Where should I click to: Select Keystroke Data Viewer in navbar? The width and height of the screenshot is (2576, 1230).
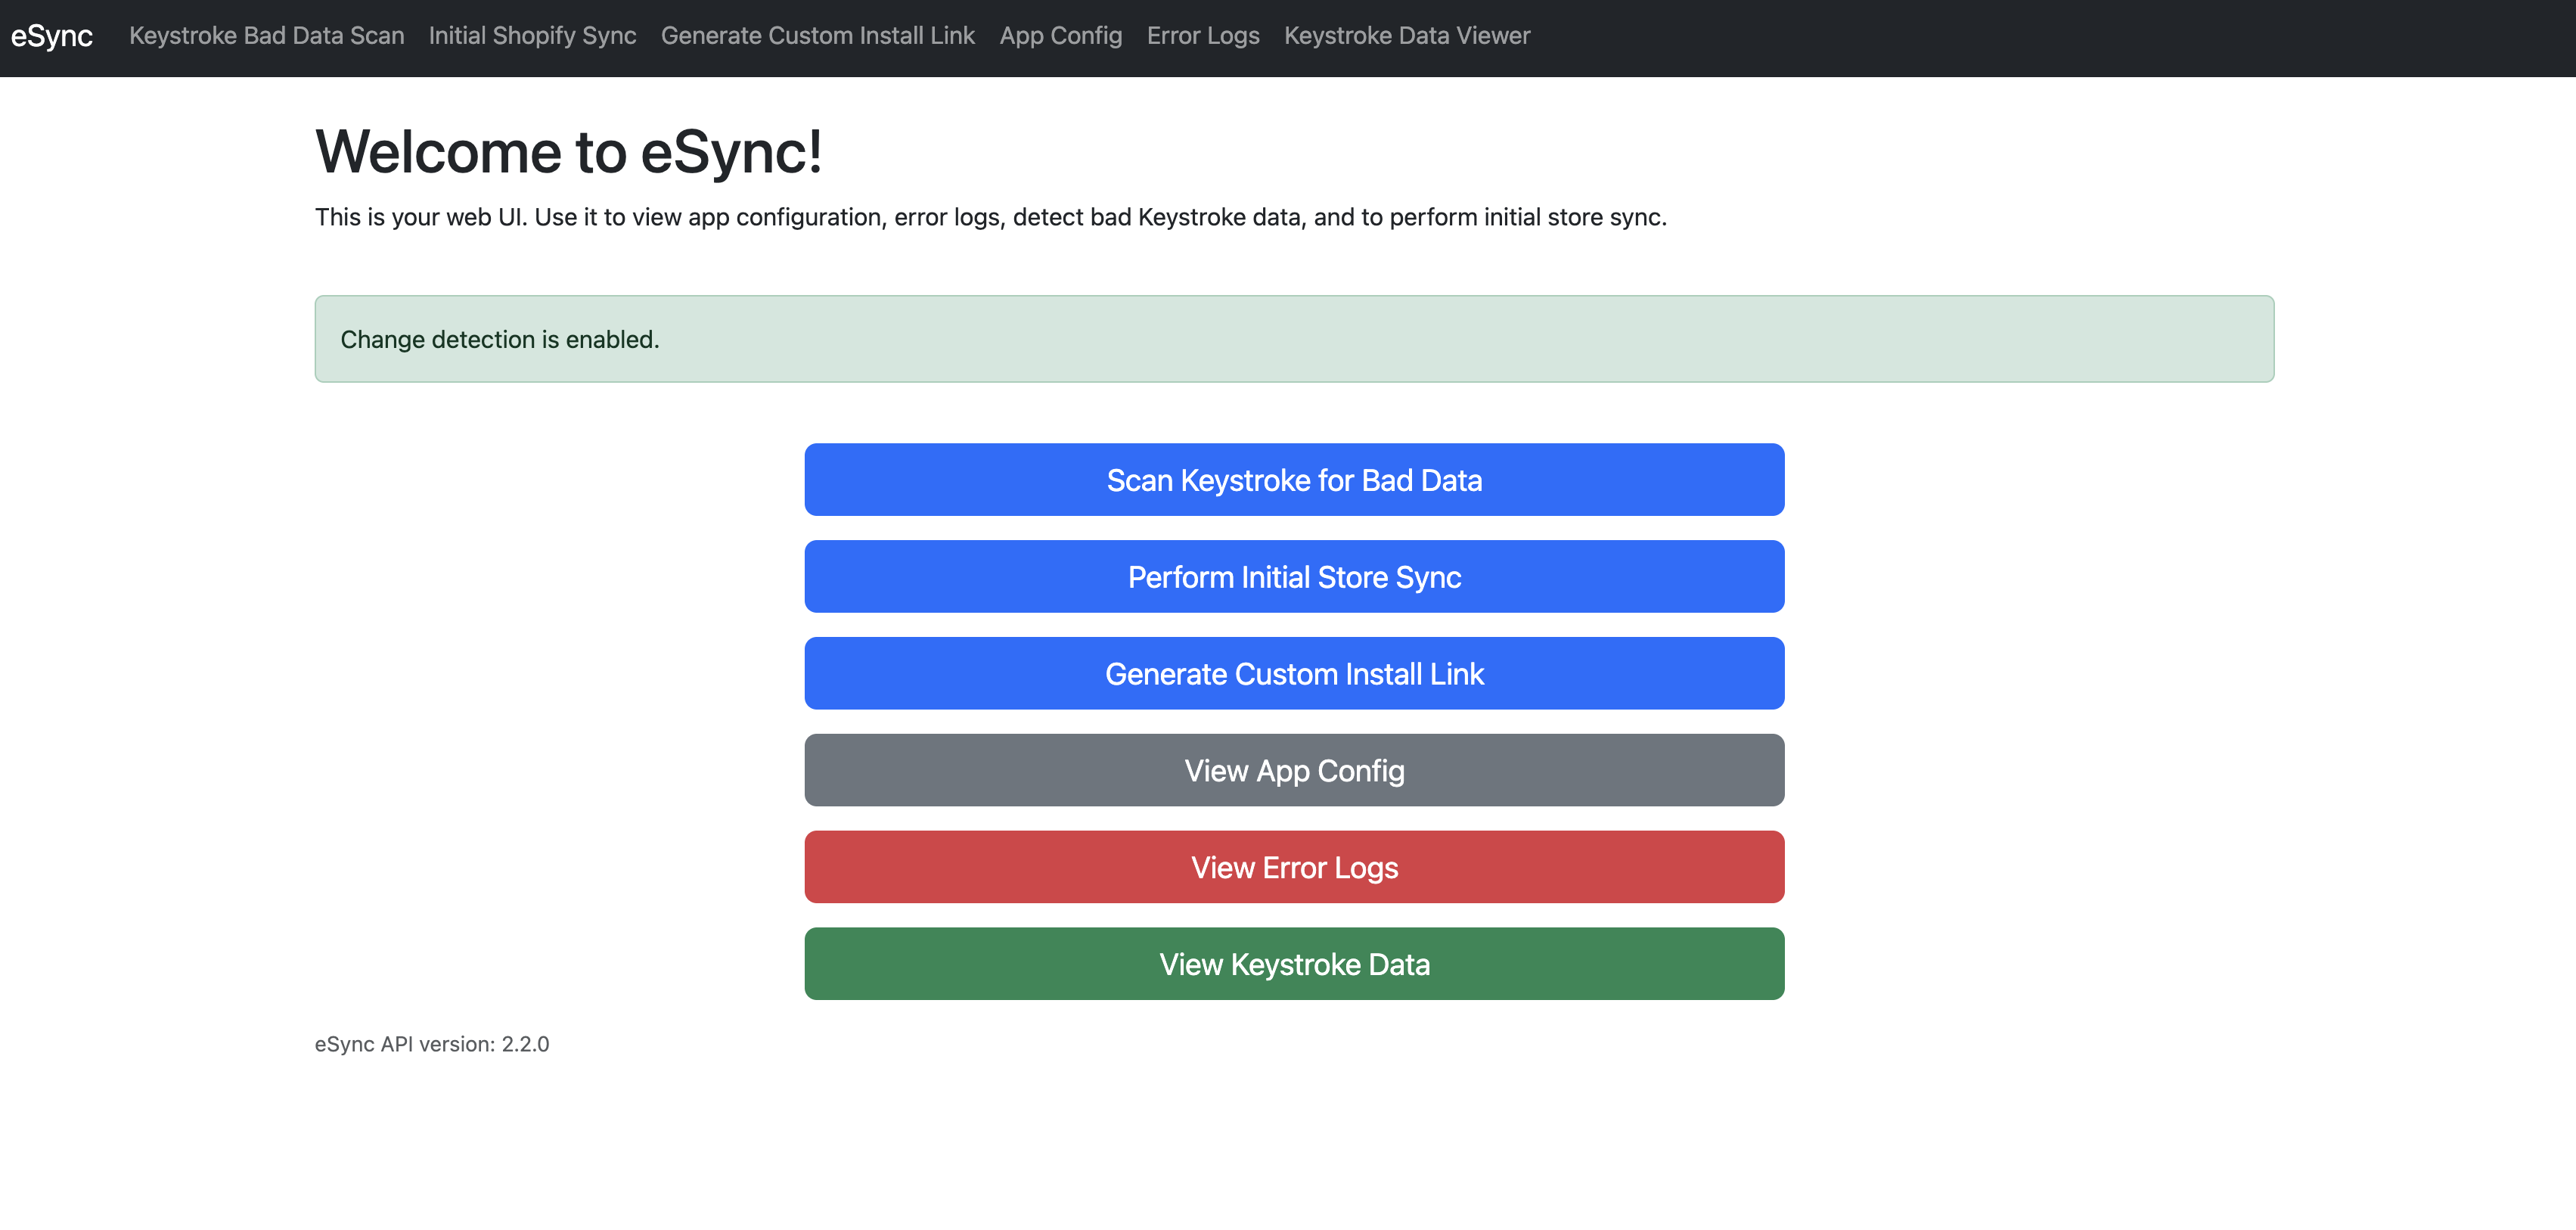1407,36
